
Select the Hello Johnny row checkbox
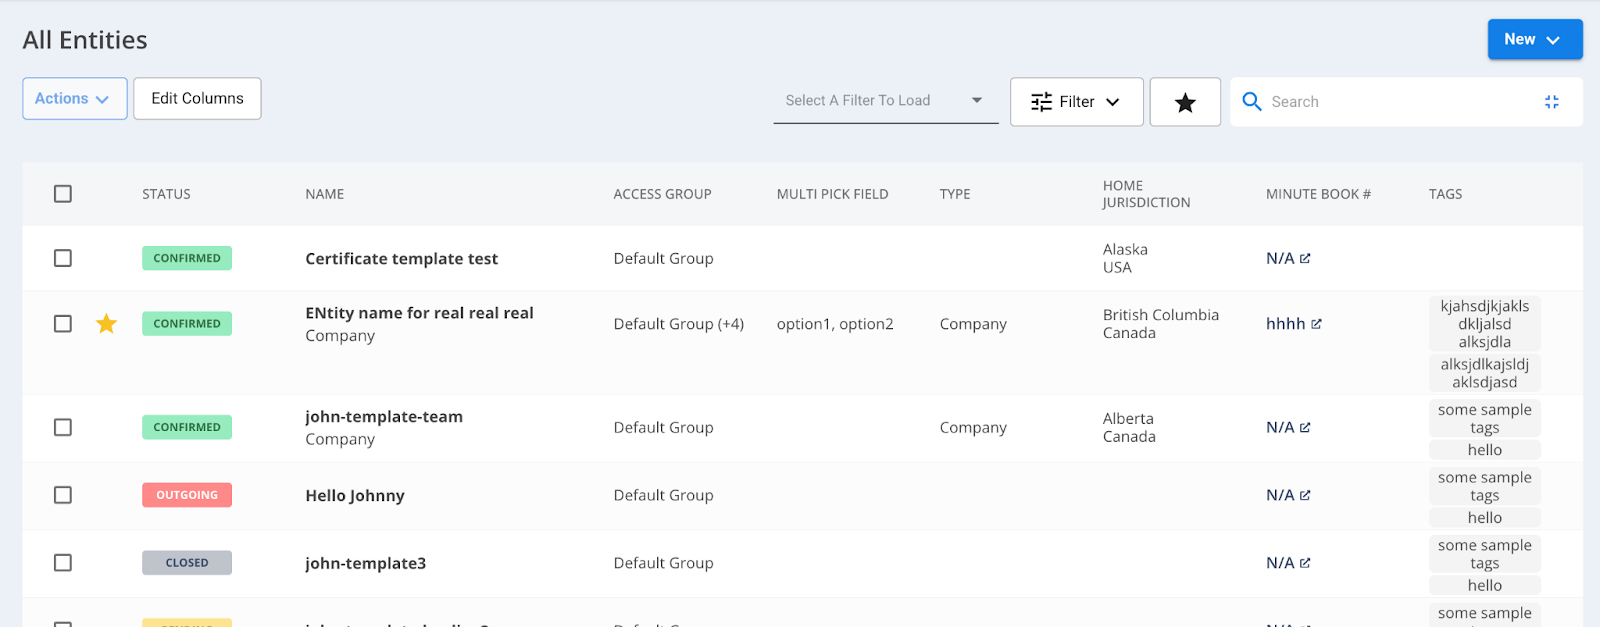[x=63, y=495]
